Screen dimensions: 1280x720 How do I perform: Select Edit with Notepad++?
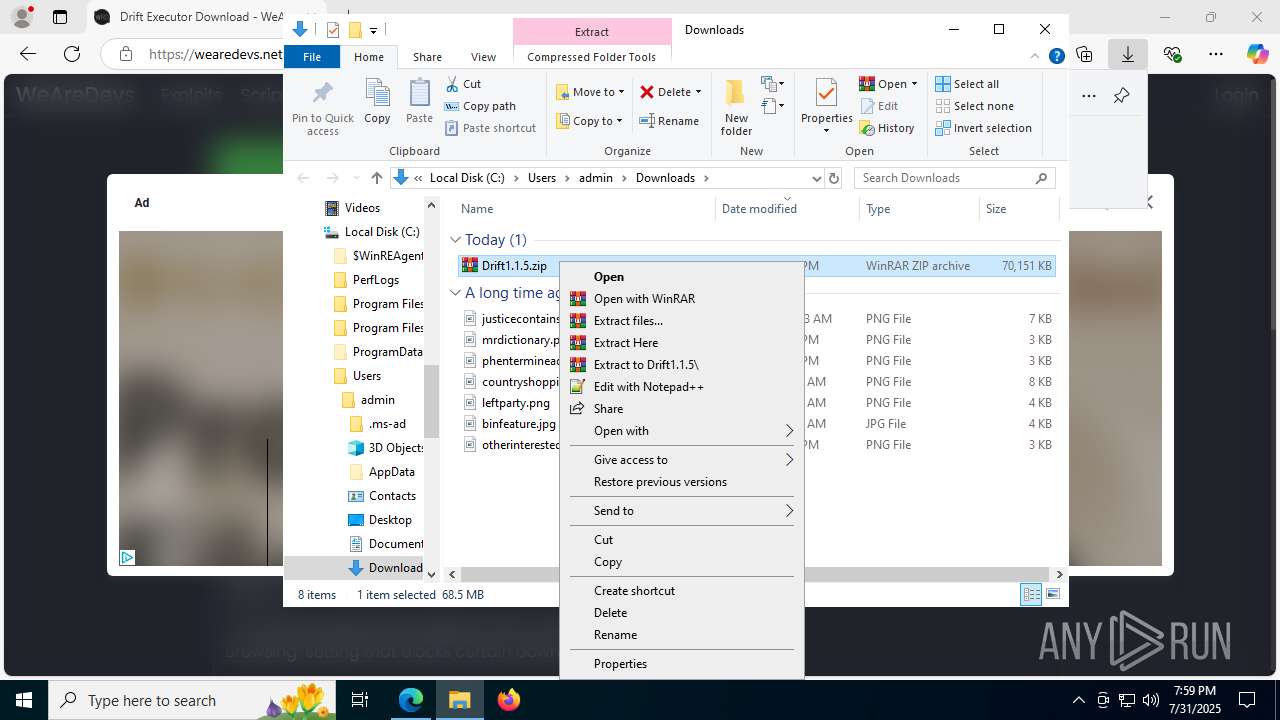click(681, 387)
